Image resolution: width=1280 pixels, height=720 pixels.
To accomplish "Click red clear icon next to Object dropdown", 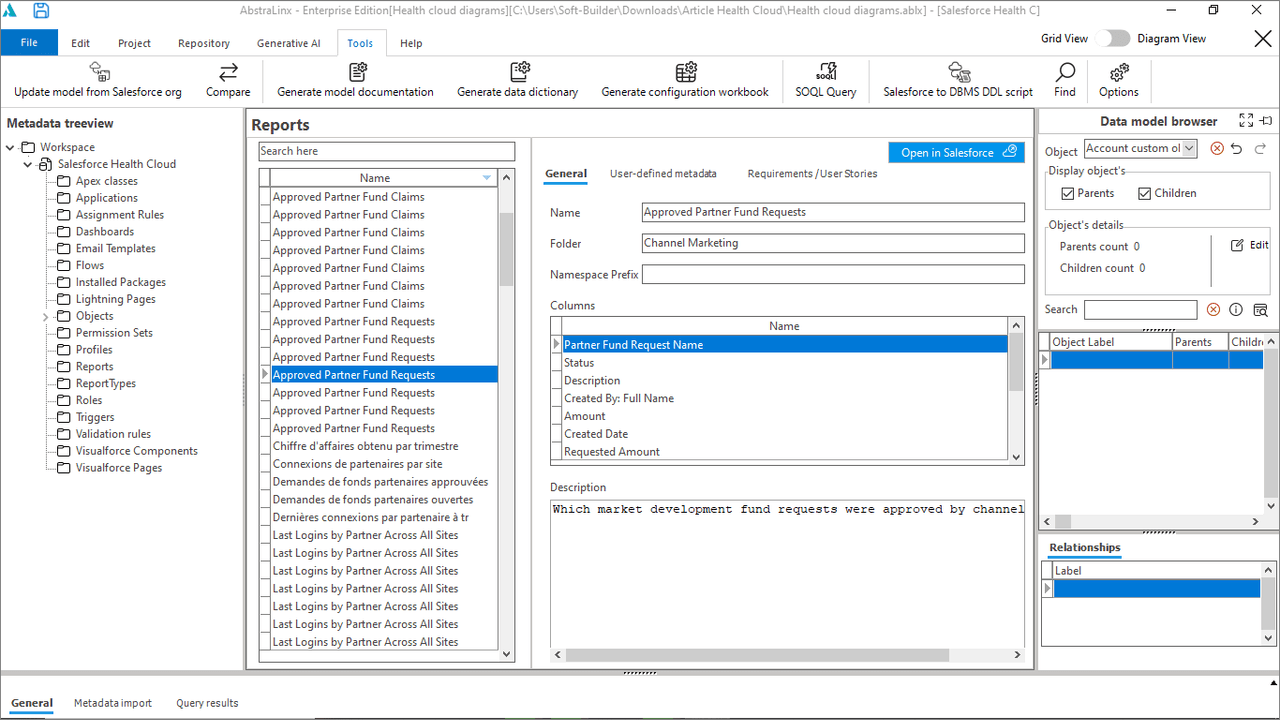I will pyautogui.click(x=1217, y=148).
